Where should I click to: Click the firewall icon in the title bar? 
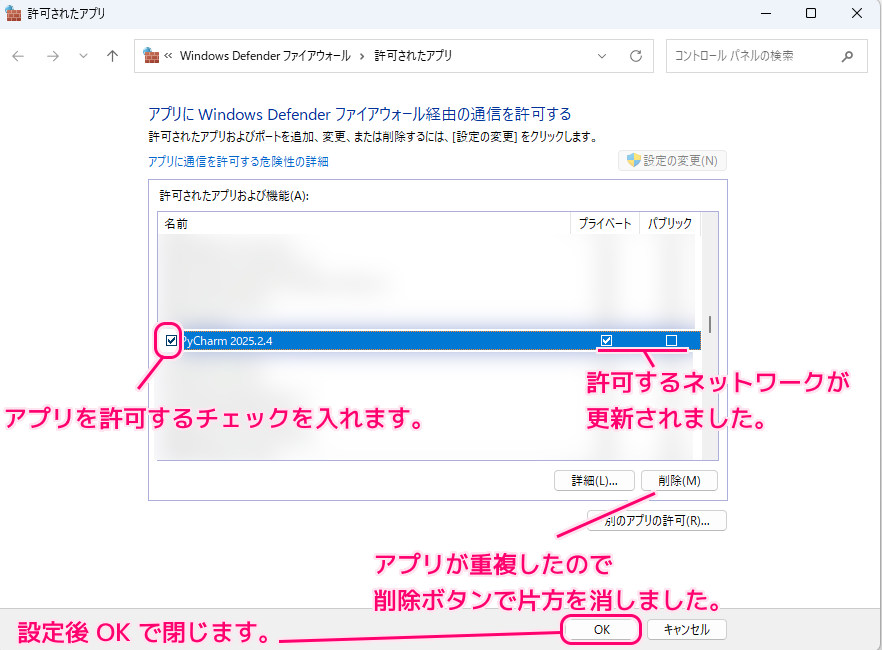(12, 12)
